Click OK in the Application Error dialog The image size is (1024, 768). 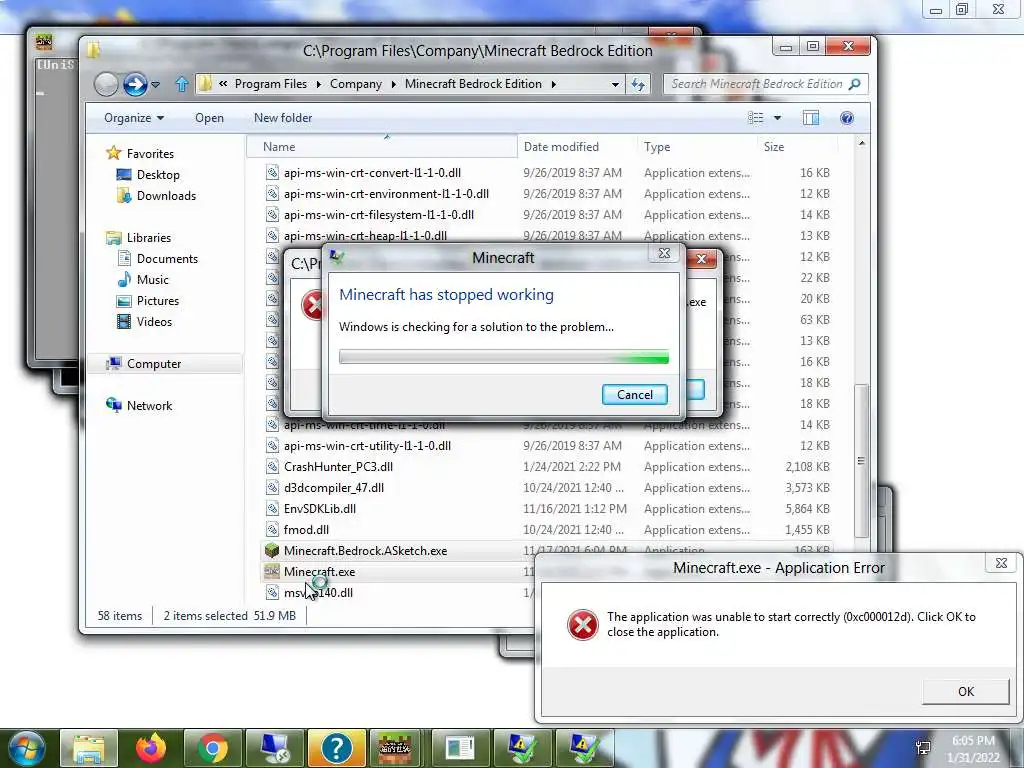[965, 692]
